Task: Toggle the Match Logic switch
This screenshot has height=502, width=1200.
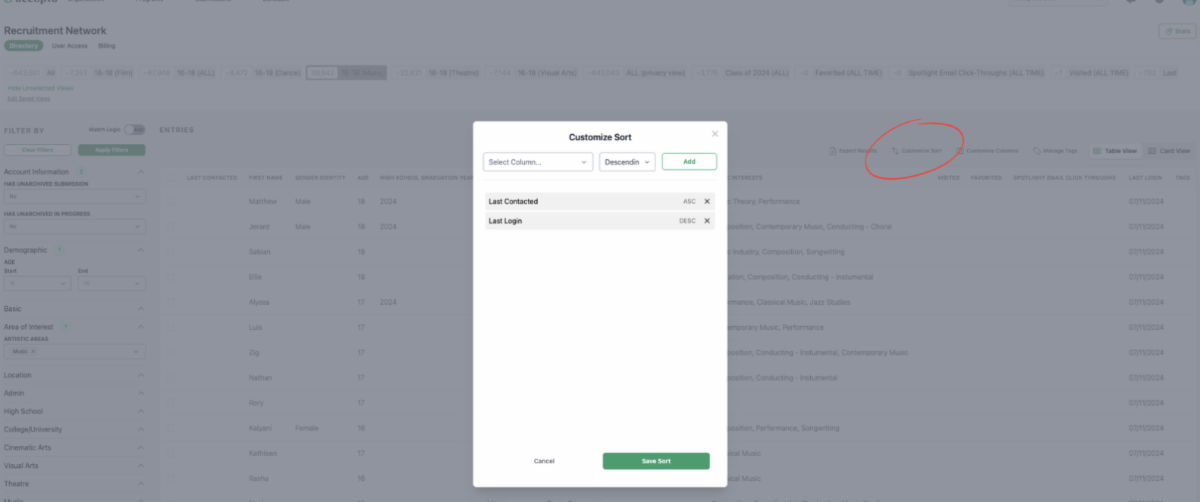Action: click(x=135, y=129)
